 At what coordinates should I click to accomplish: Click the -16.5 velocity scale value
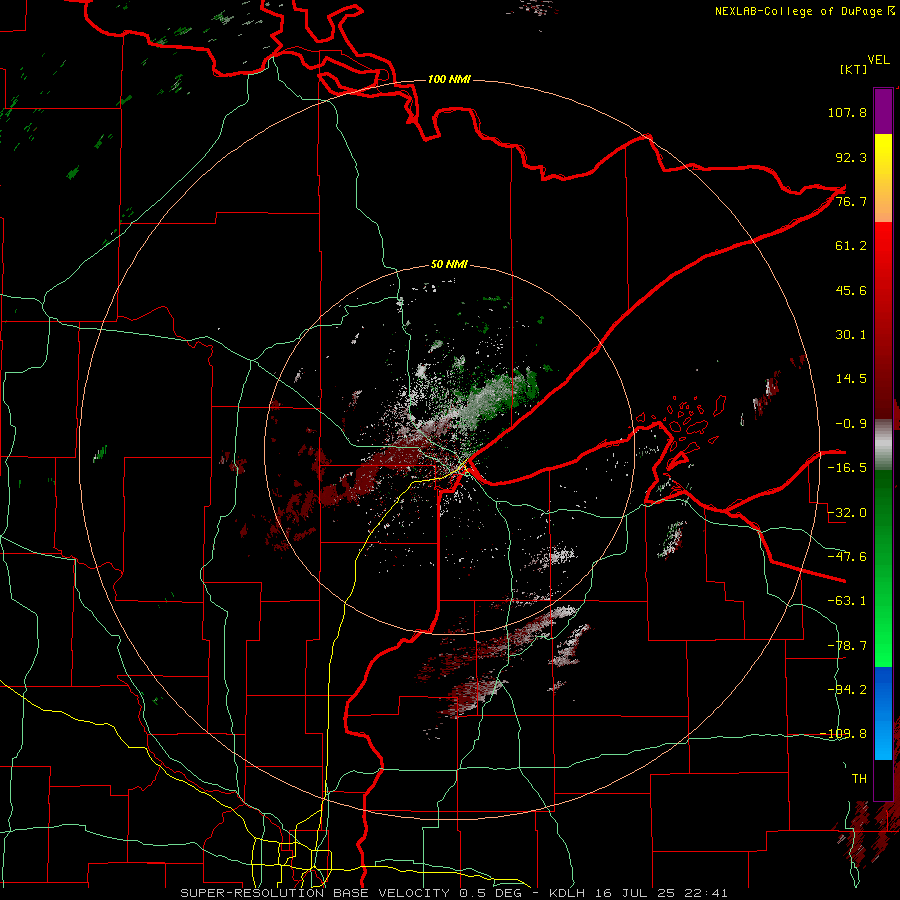(x=847, y=468)
